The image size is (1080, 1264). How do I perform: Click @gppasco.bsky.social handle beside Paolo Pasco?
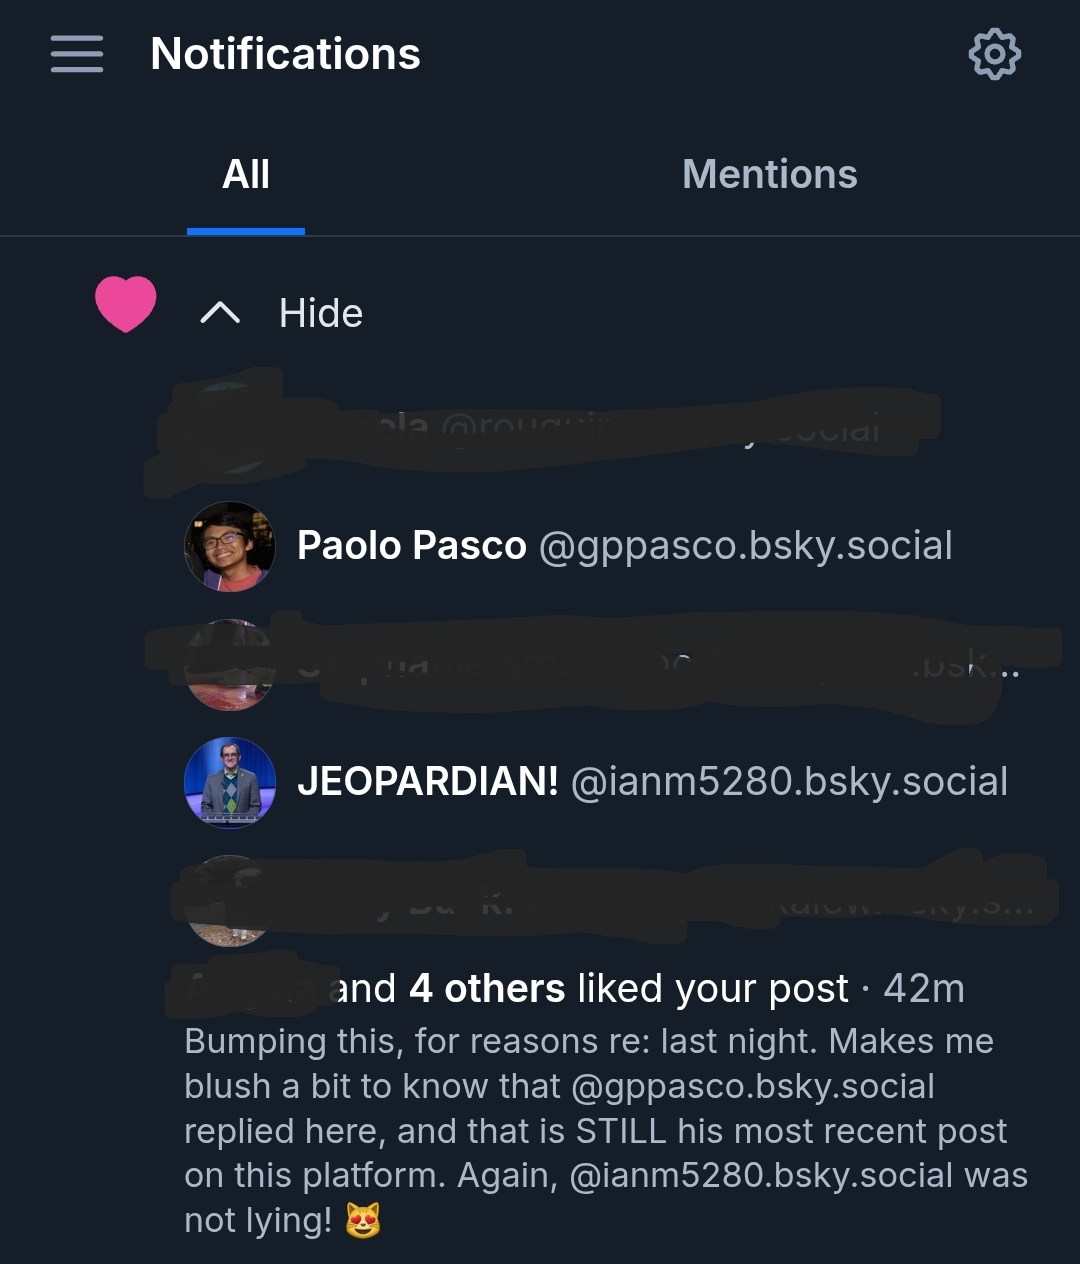pyautogui.click(x=745, y=546)
